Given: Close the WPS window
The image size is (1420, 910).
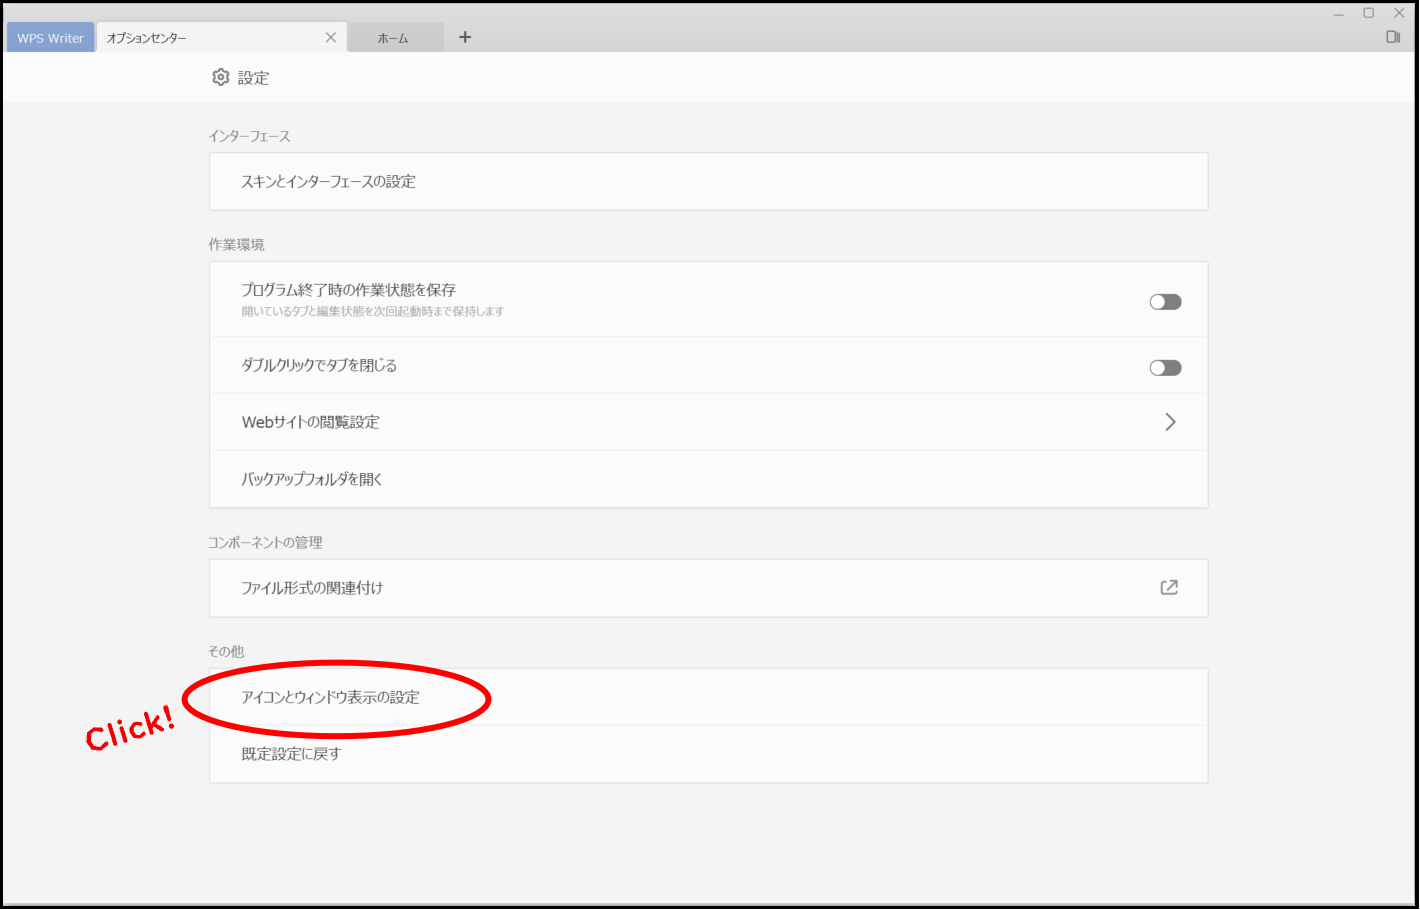Looking at the screenshot, I should pyautogui.click(x=1399, y=13).
